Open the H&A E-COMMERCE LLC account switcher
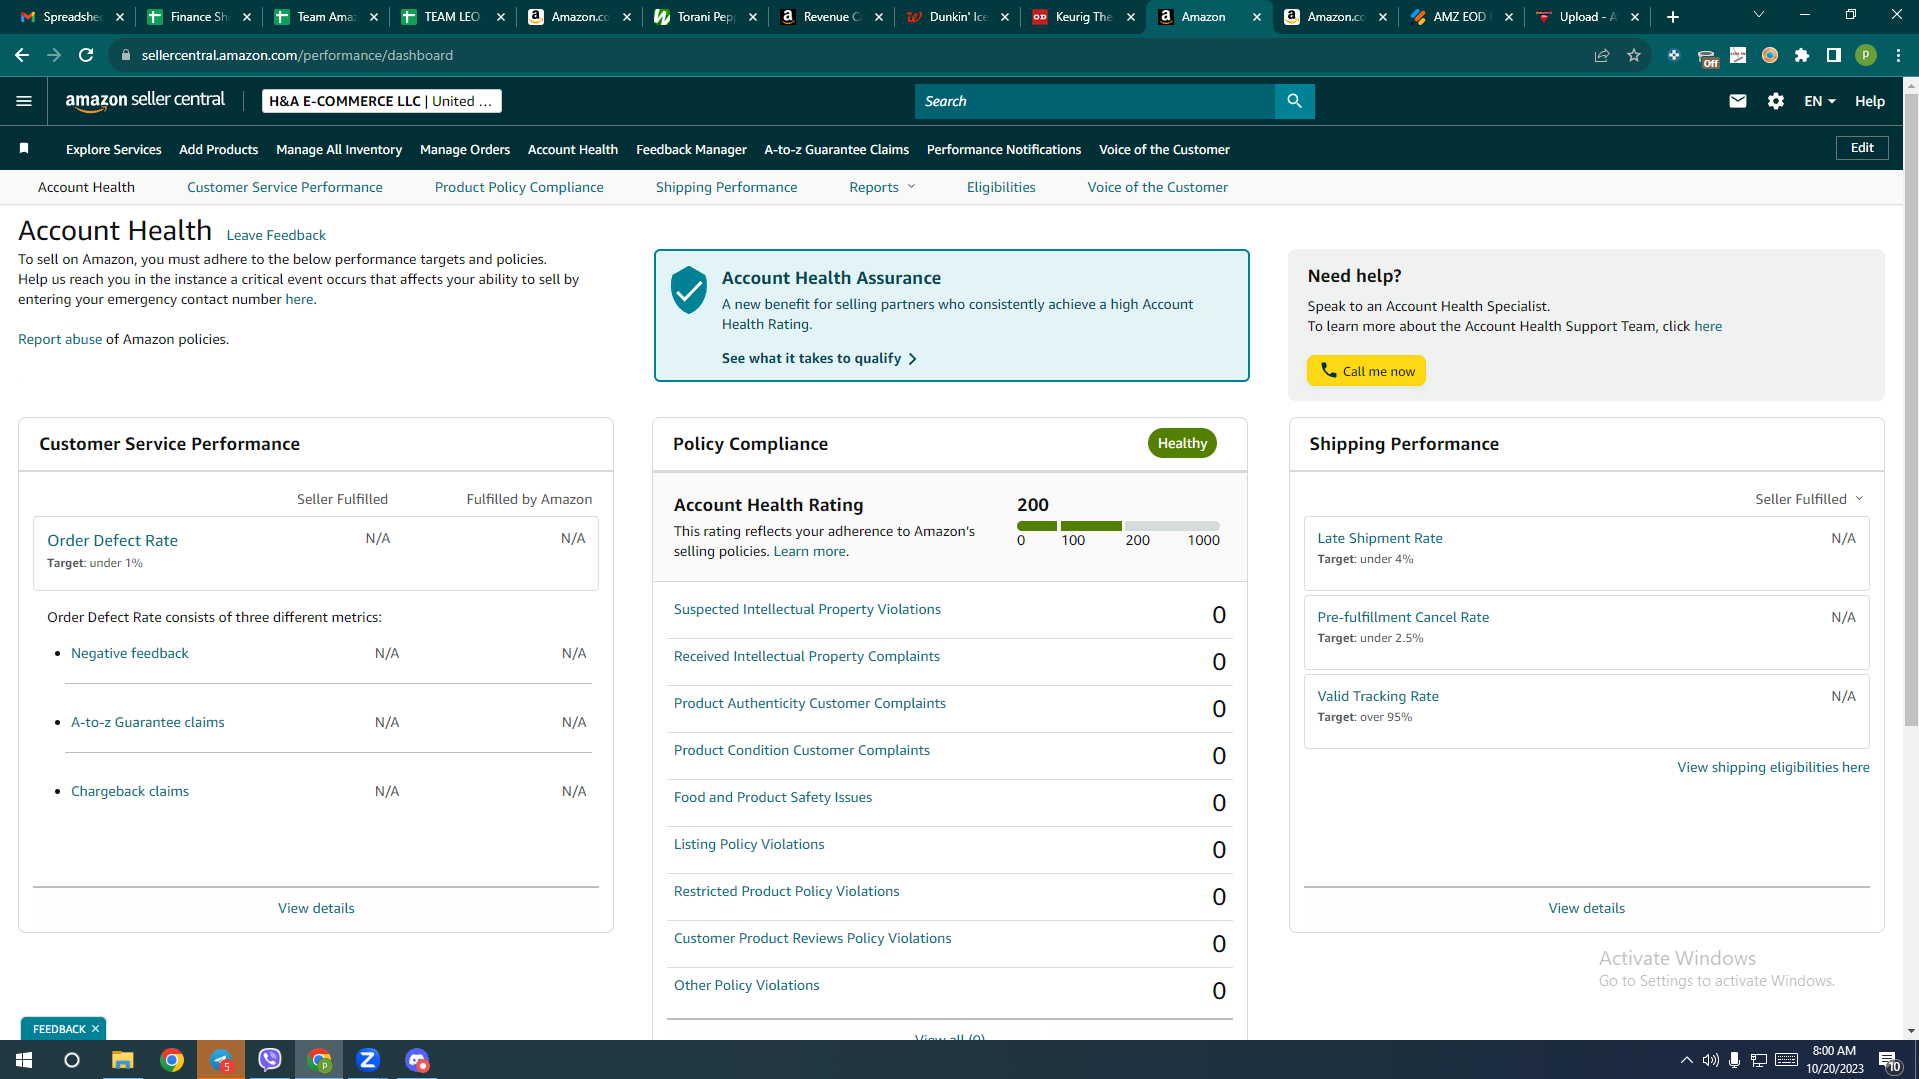The image size is (1919, 1079). coord(381,101)
